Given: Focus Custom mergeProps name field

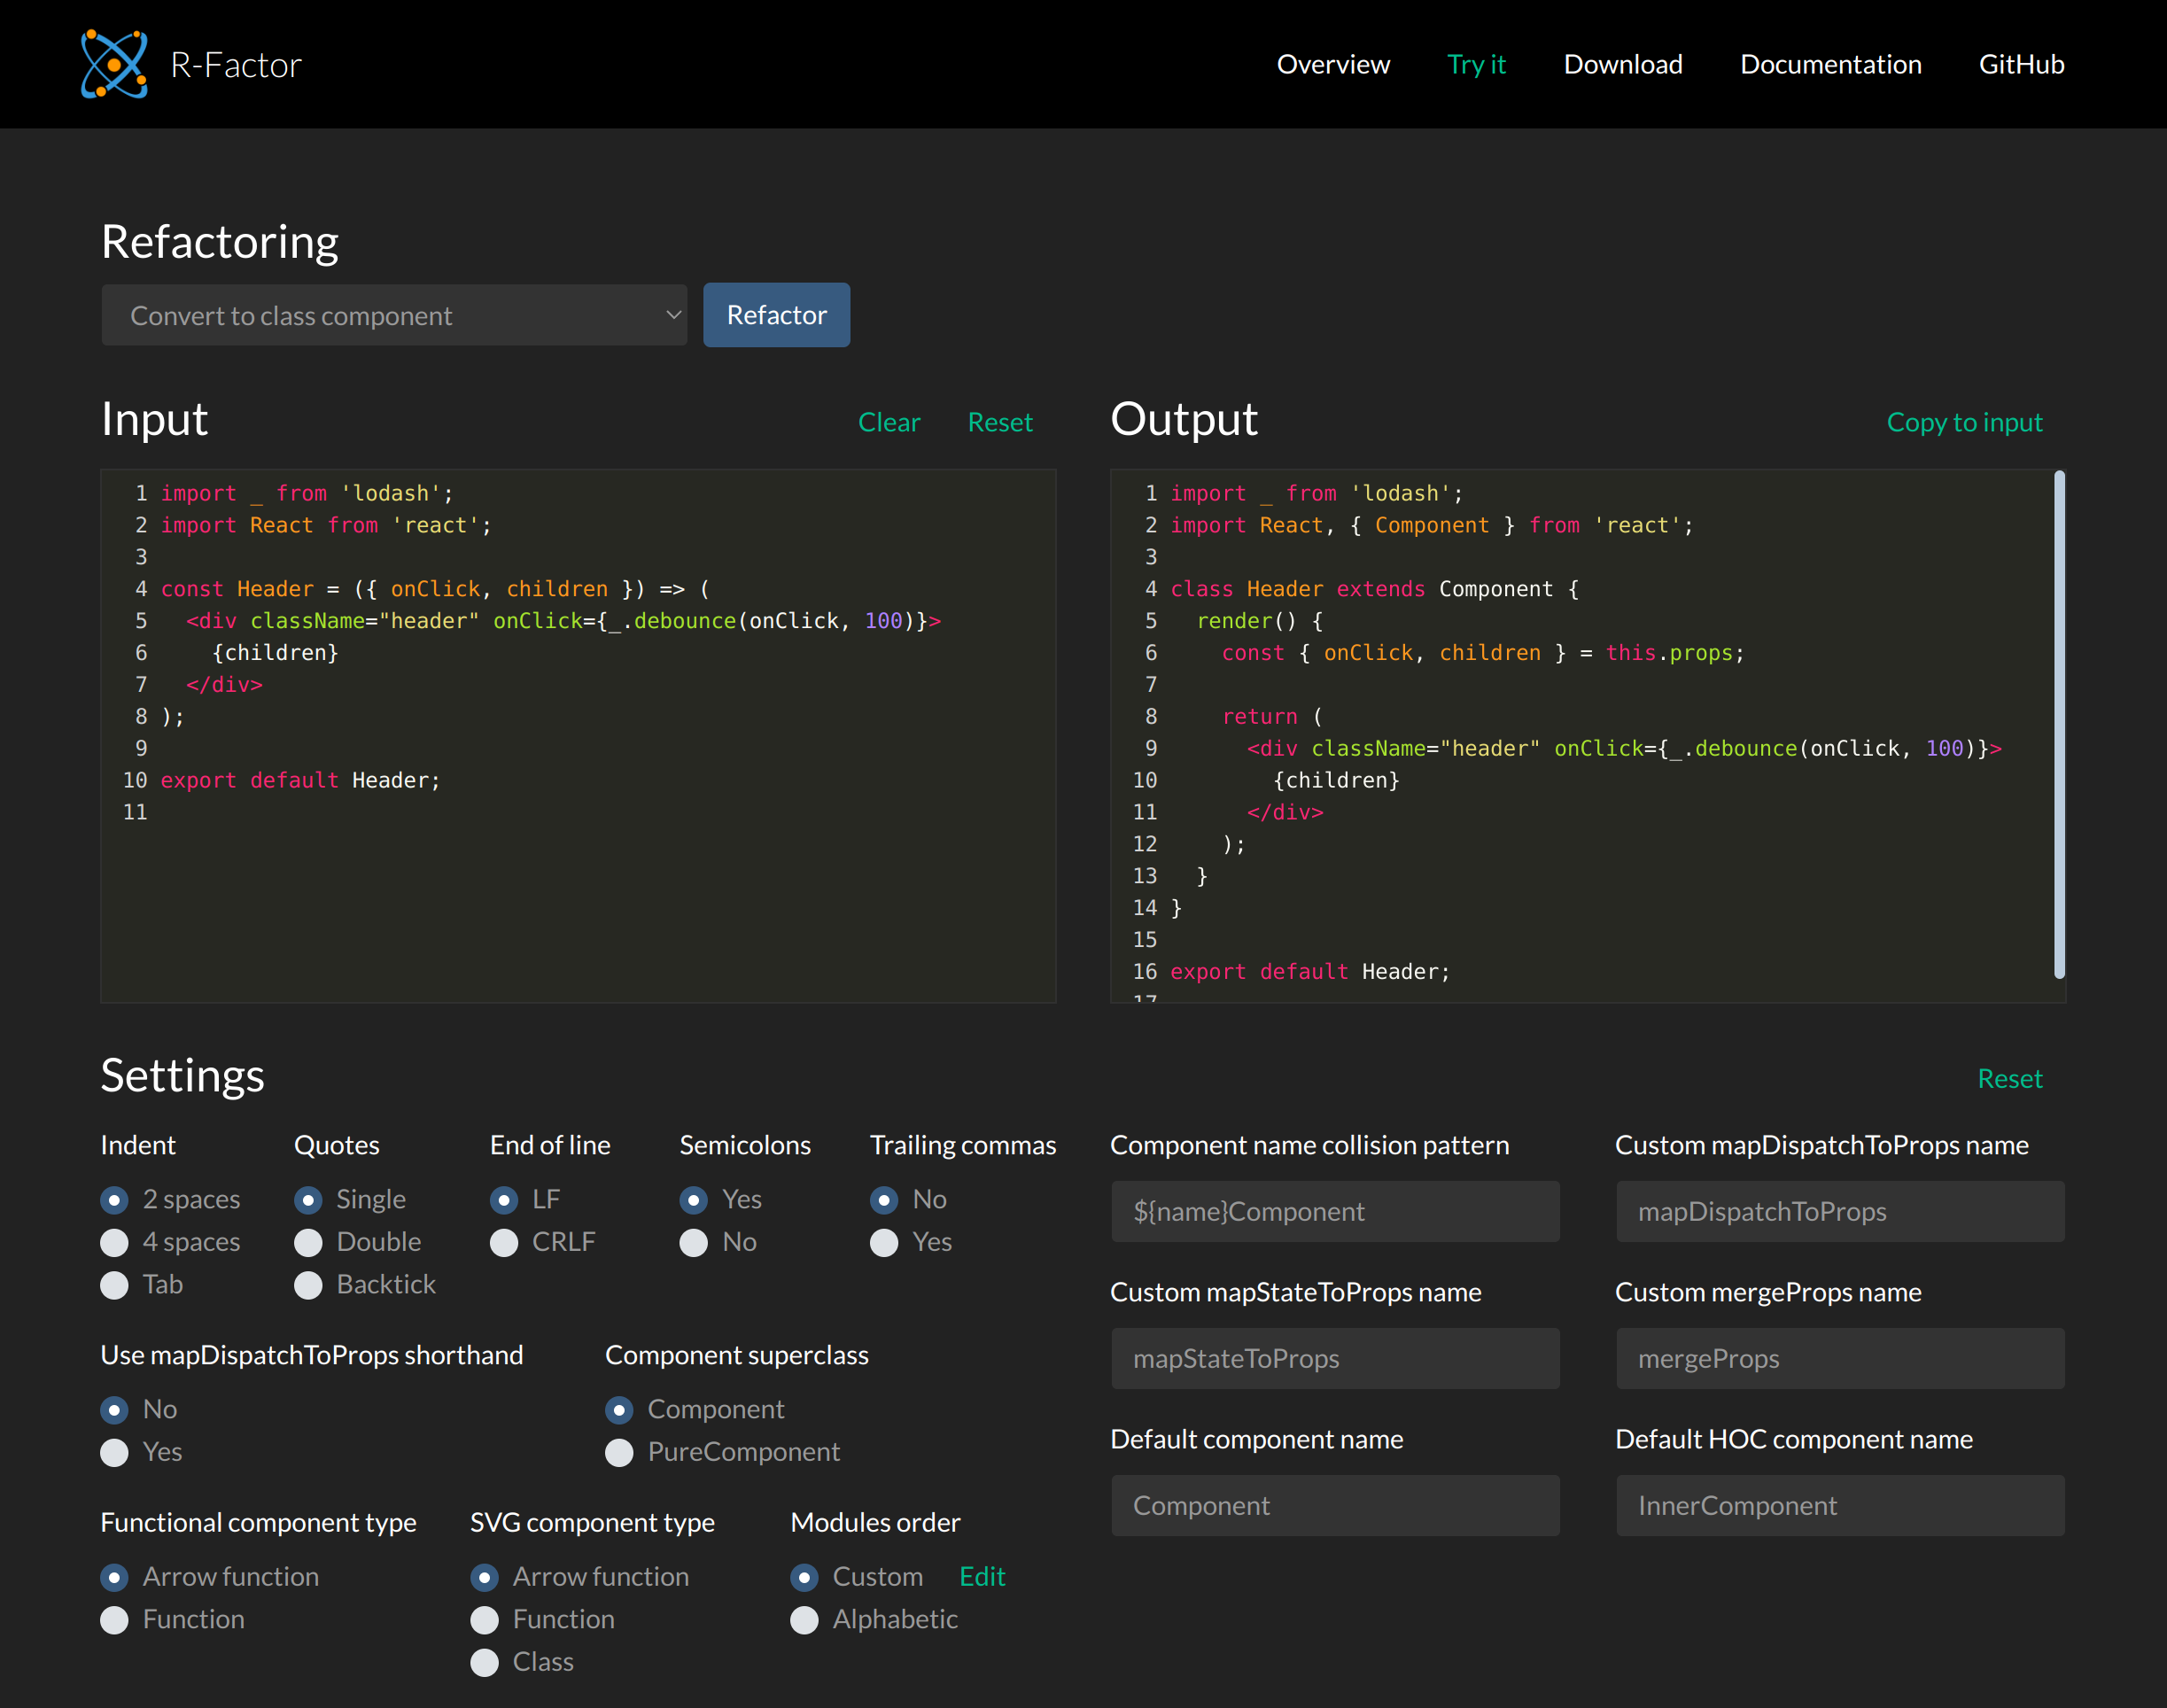Looking at the screenshot, I should click(x=1840, y=1358).
